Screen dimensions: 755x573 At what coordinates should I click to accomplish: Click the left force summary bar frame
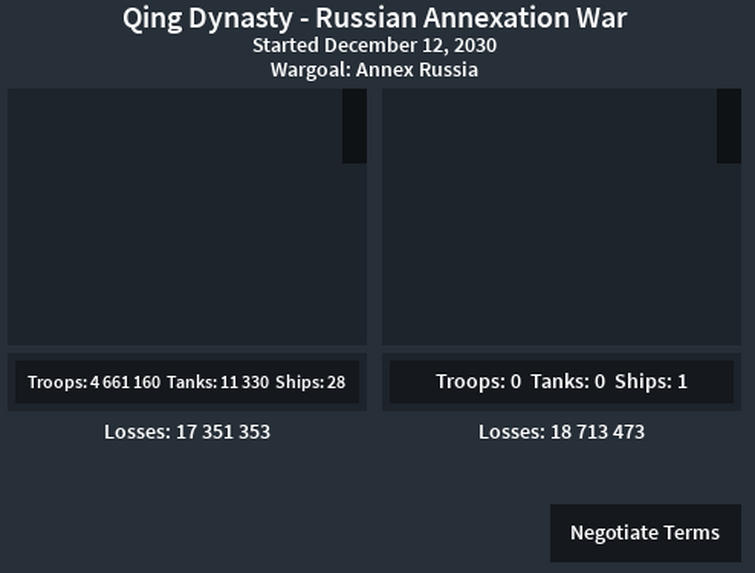[x=187, y=382]
